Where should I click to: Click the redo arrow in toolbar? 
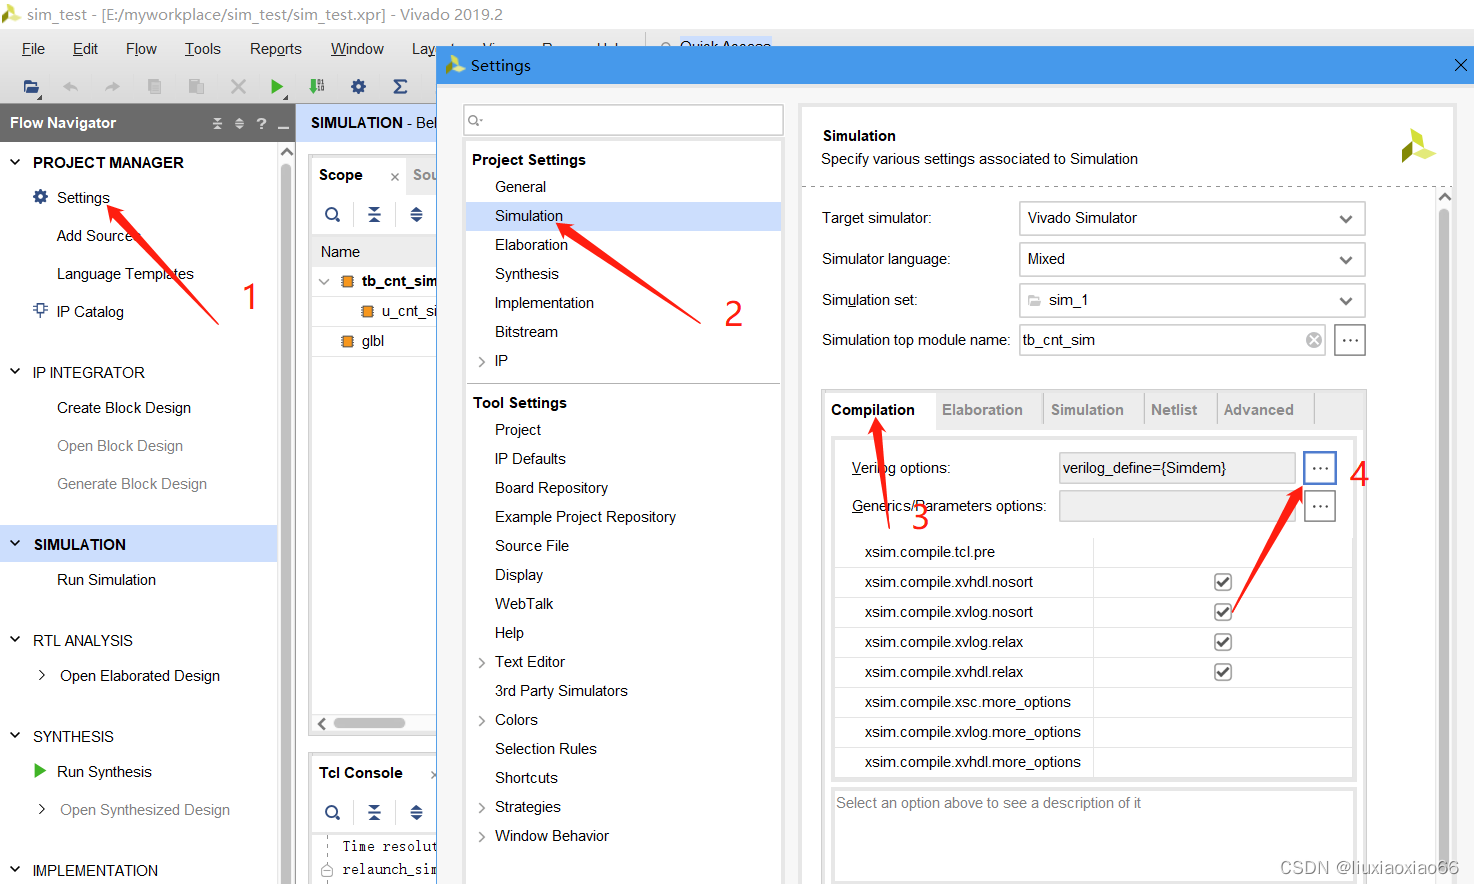pos(112,87)
